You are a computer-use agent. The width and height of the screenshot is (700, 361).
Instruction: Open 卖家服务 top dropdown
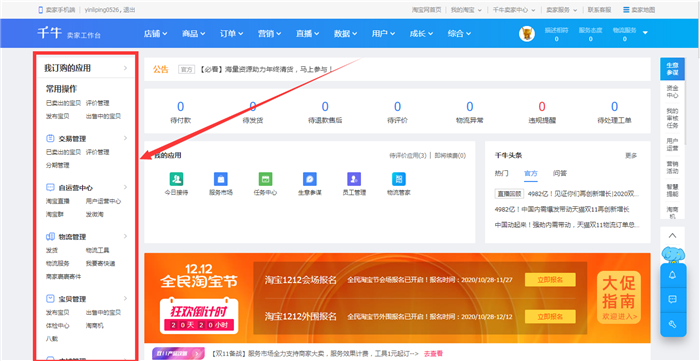(562, 9)
